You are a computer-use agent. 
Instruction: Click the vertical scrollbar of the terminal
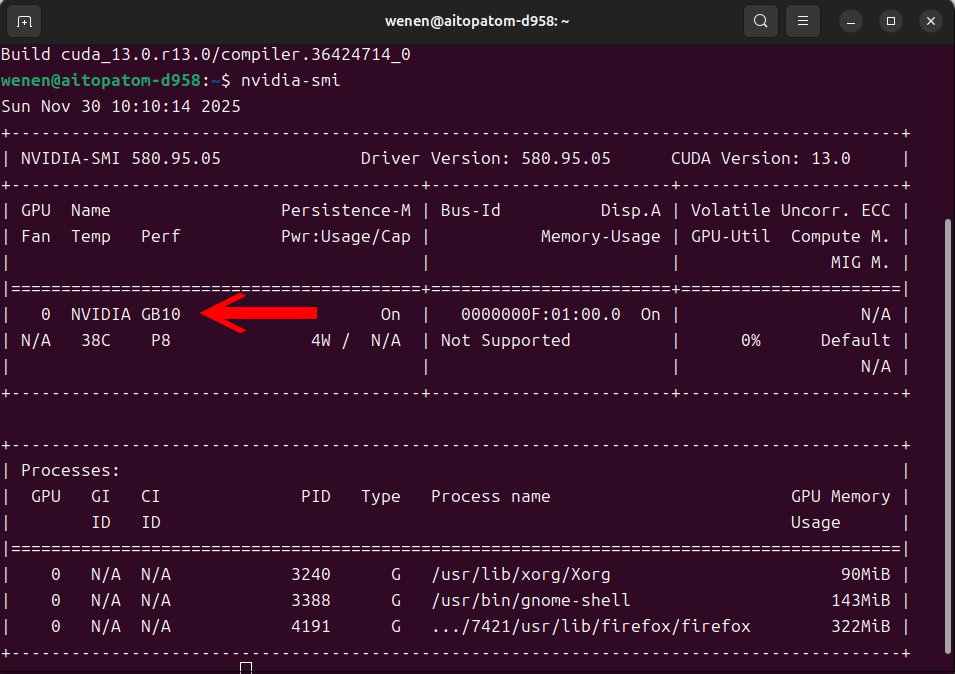click(x=949, y=400)
